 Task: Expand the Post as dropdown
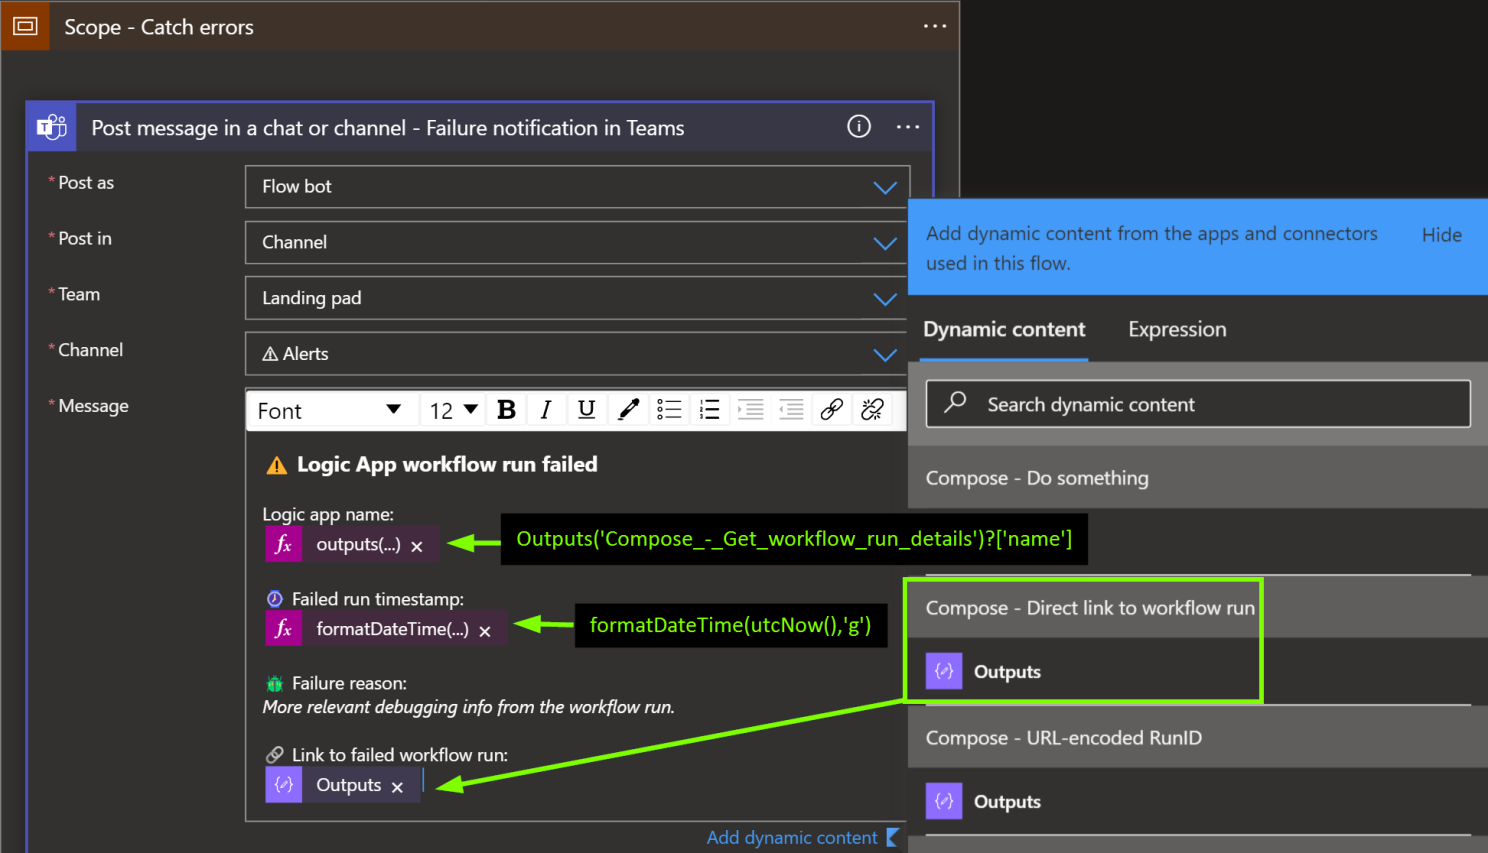coord(884,187)
